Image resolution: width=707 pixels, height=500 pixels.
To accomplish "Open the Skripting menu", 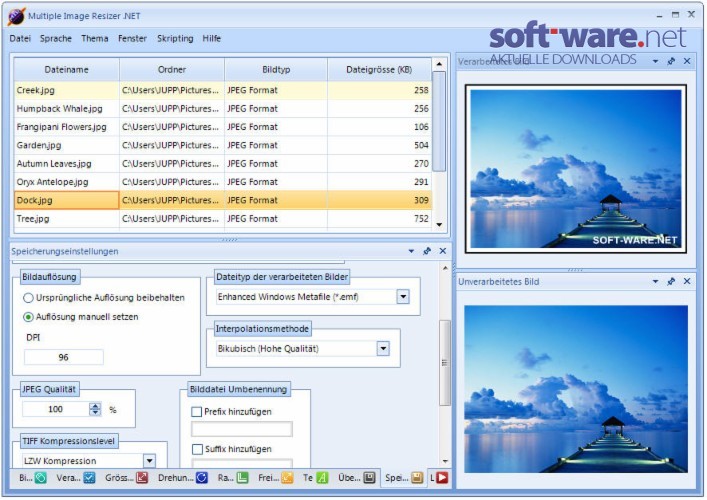I will pos(175,39).
